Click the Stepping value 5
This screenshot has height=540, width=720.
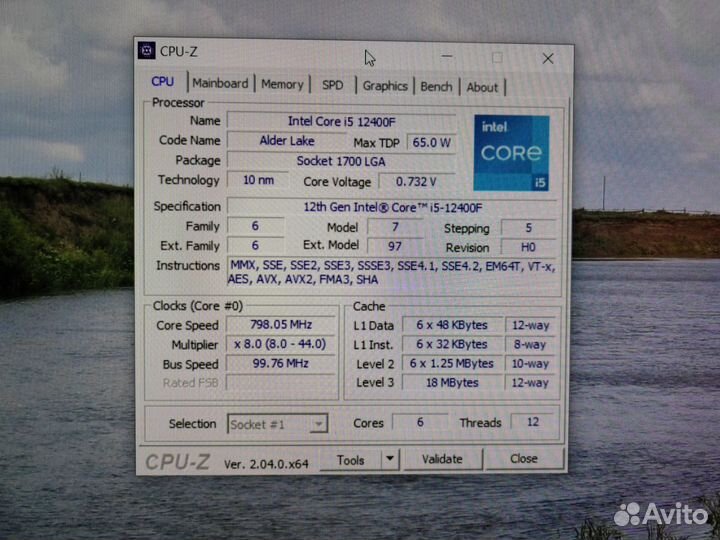529,228
